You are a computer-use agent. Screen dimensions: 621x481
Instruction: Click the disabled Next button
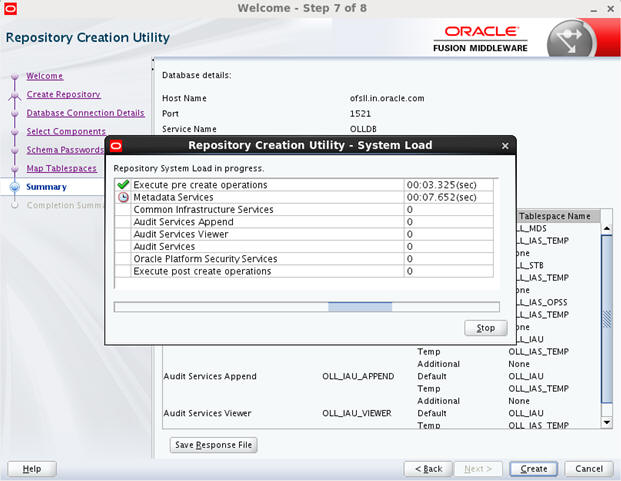(x=478, y=469)
